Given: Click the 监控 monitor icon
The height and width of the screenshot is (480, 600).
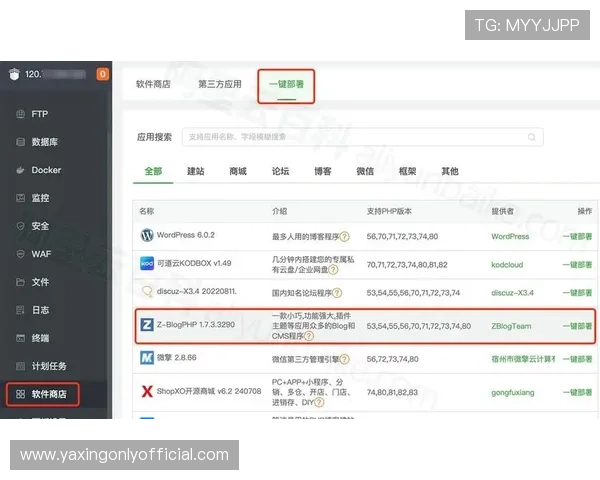Looking at the screenshot, I should click(21, 198).
